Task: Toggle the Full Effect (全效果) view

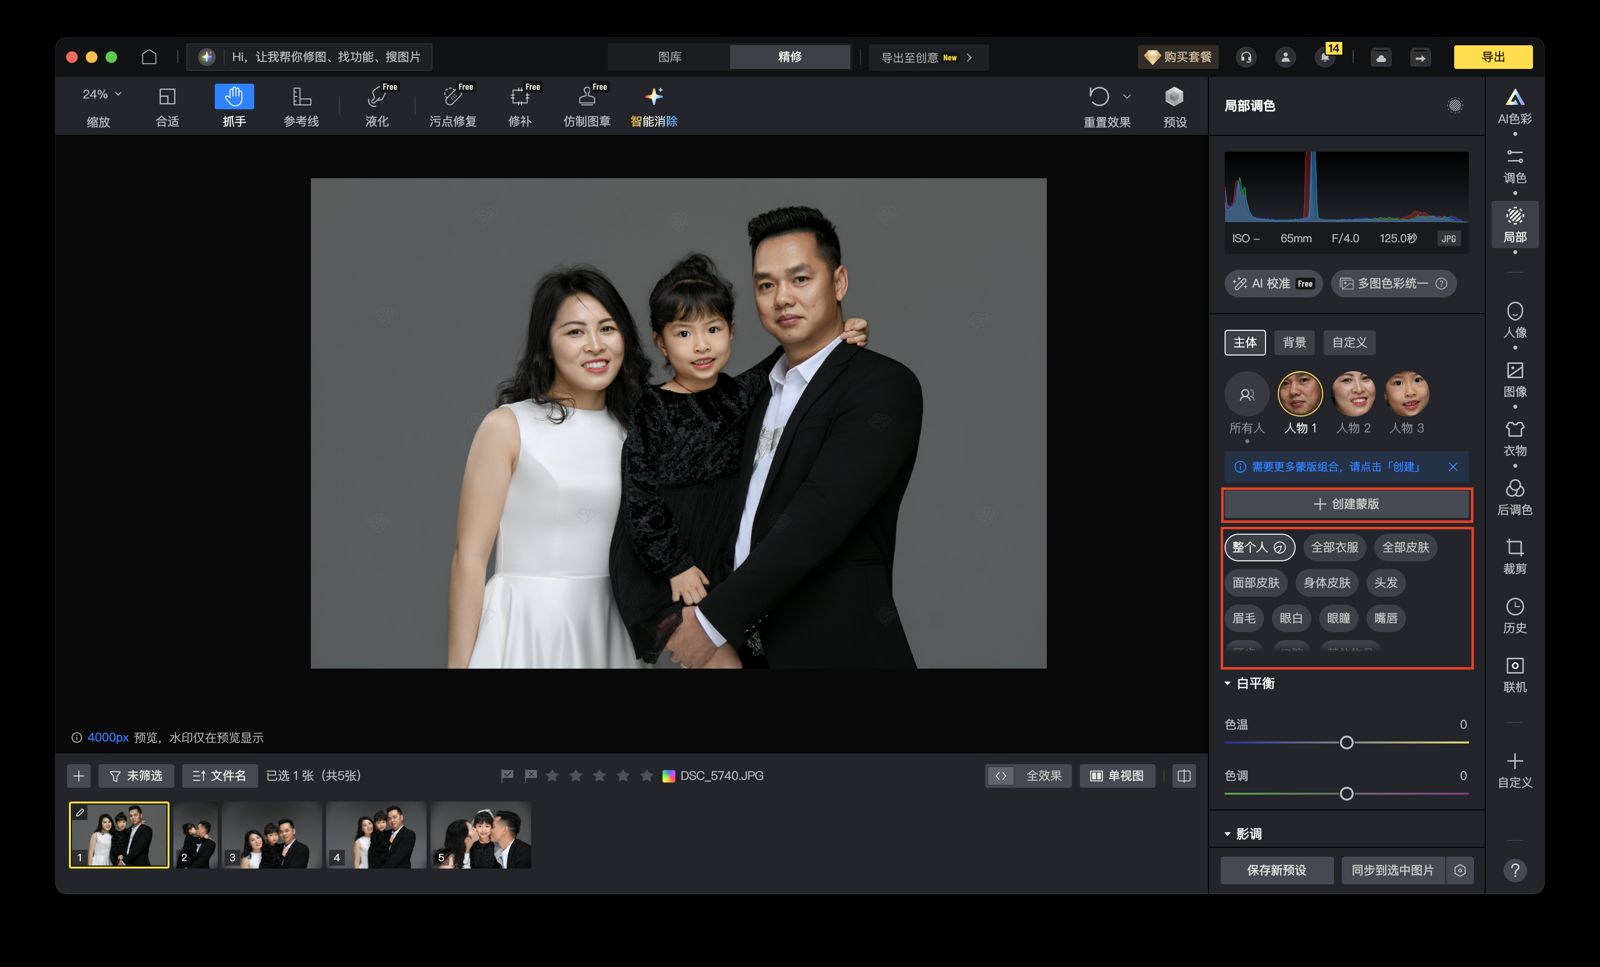Action: click(1029, 776)
